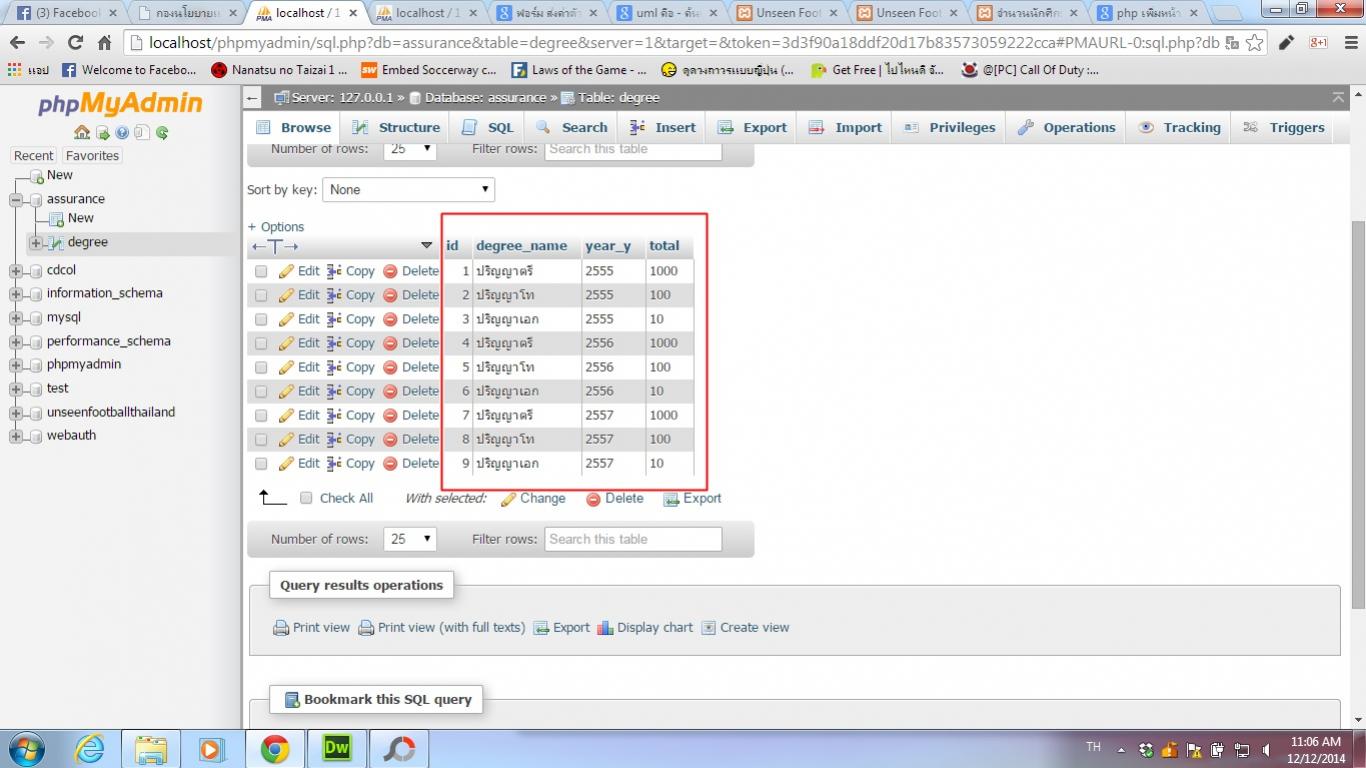The image size is (1366, 768).
Task: Tick the checkbox for row id 3
Action: point(261,319)
